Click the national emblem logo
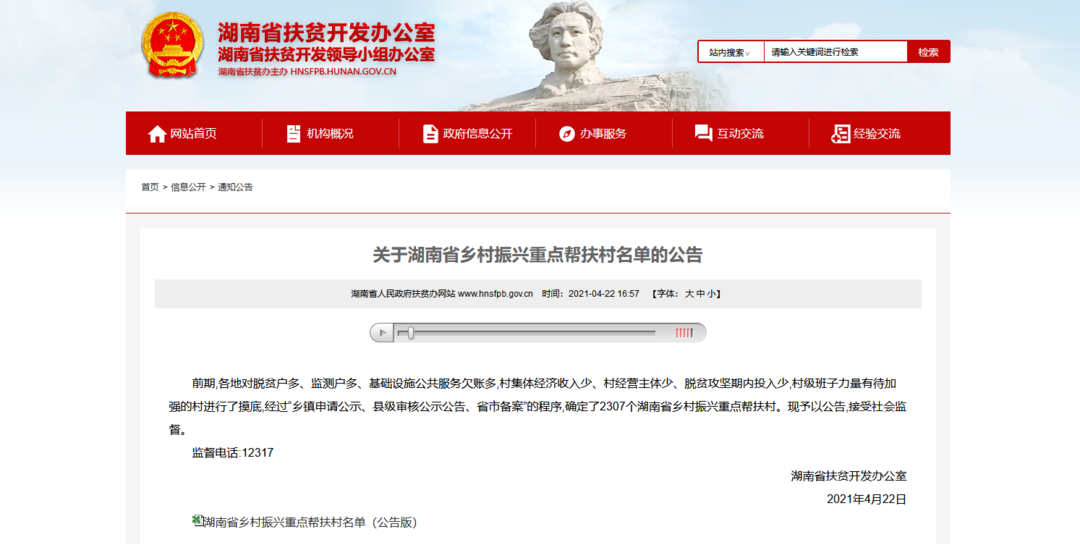 172,45
